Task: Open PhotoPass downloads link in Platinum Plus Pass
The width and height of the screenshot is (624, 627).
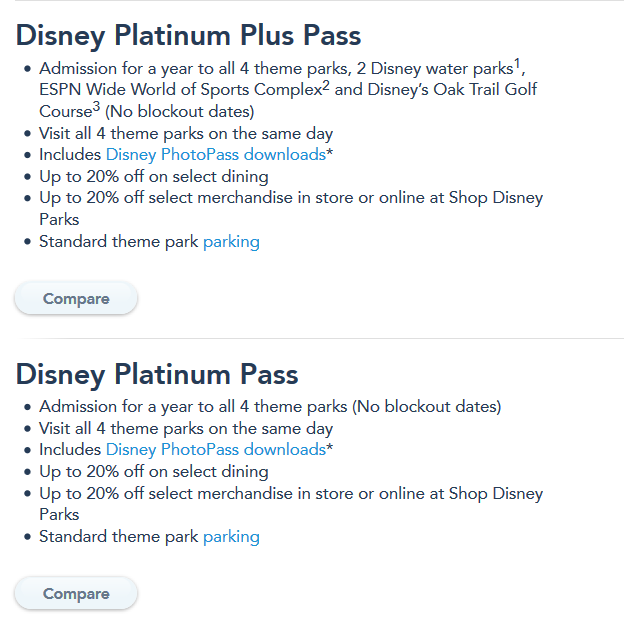Action: pyautogui.click(x=215, y=155)
